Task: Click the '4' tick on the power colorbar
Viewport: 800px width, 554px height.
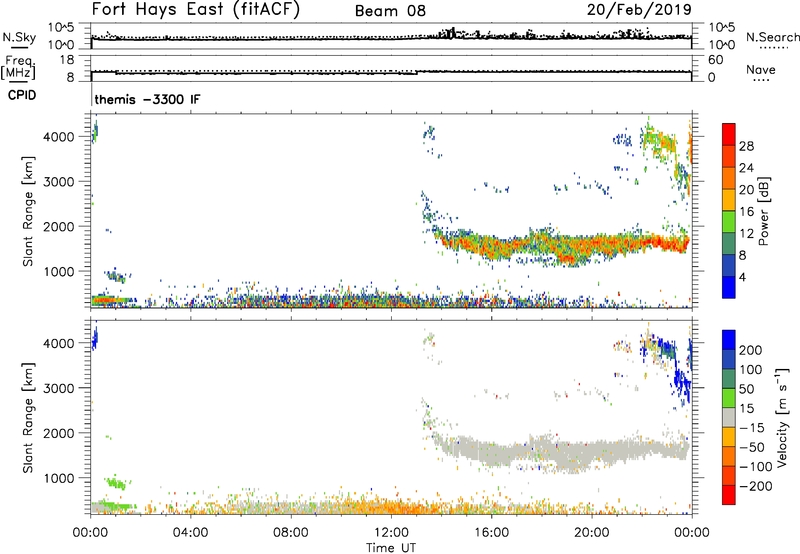Action: point(743,277)
